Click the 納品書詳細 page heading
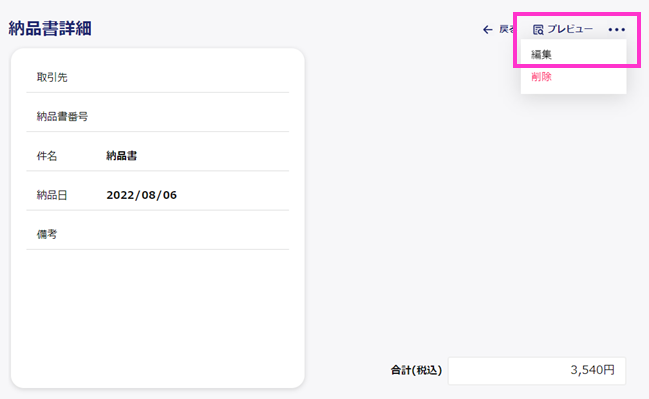The width and height of the screenshot is (649, 399). click(50, 29)
